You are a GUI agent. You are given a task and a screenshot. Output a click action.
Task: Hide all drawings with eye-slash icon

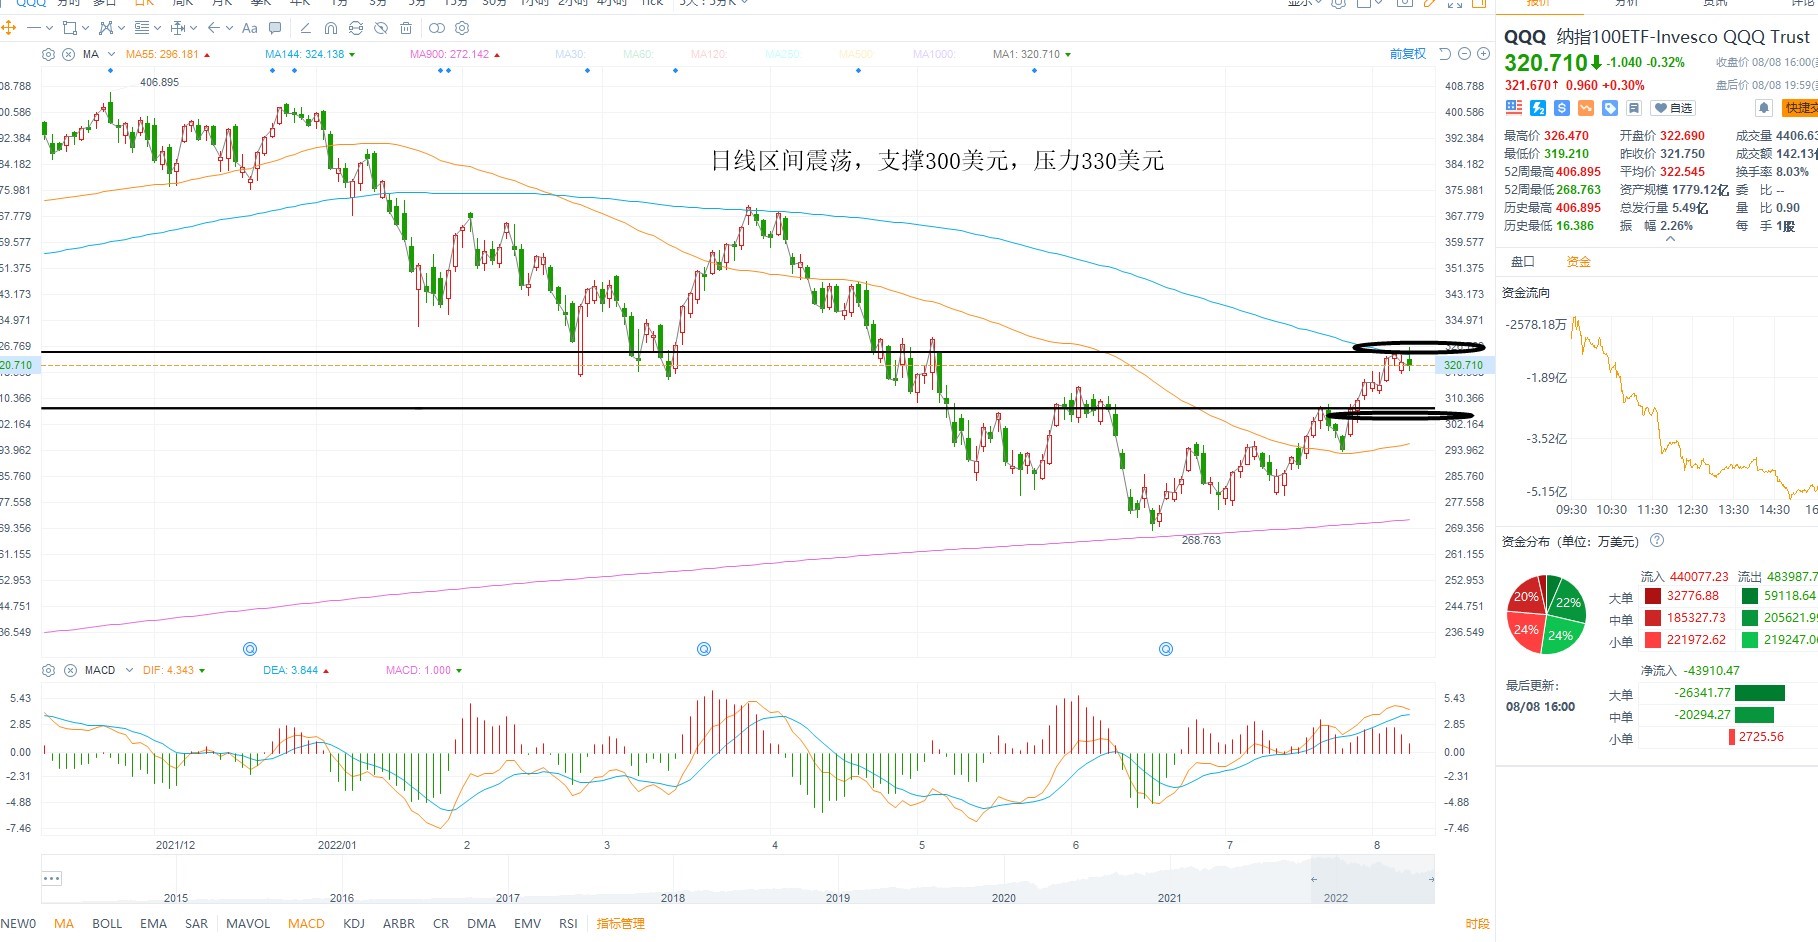pos(381,28)
